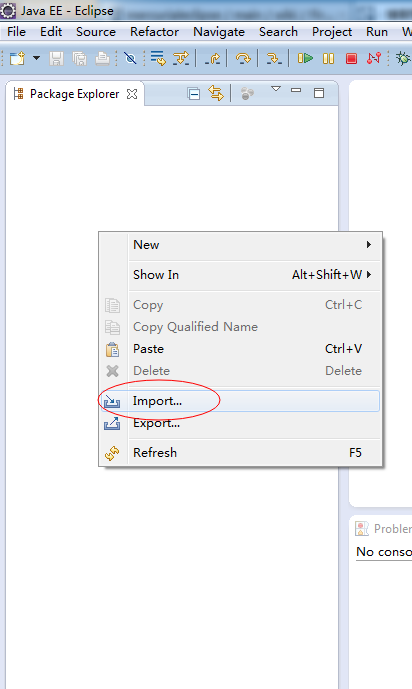The image size is (412, 689).
Task: Click the Print toolbar icon
Action: point(102,58)
